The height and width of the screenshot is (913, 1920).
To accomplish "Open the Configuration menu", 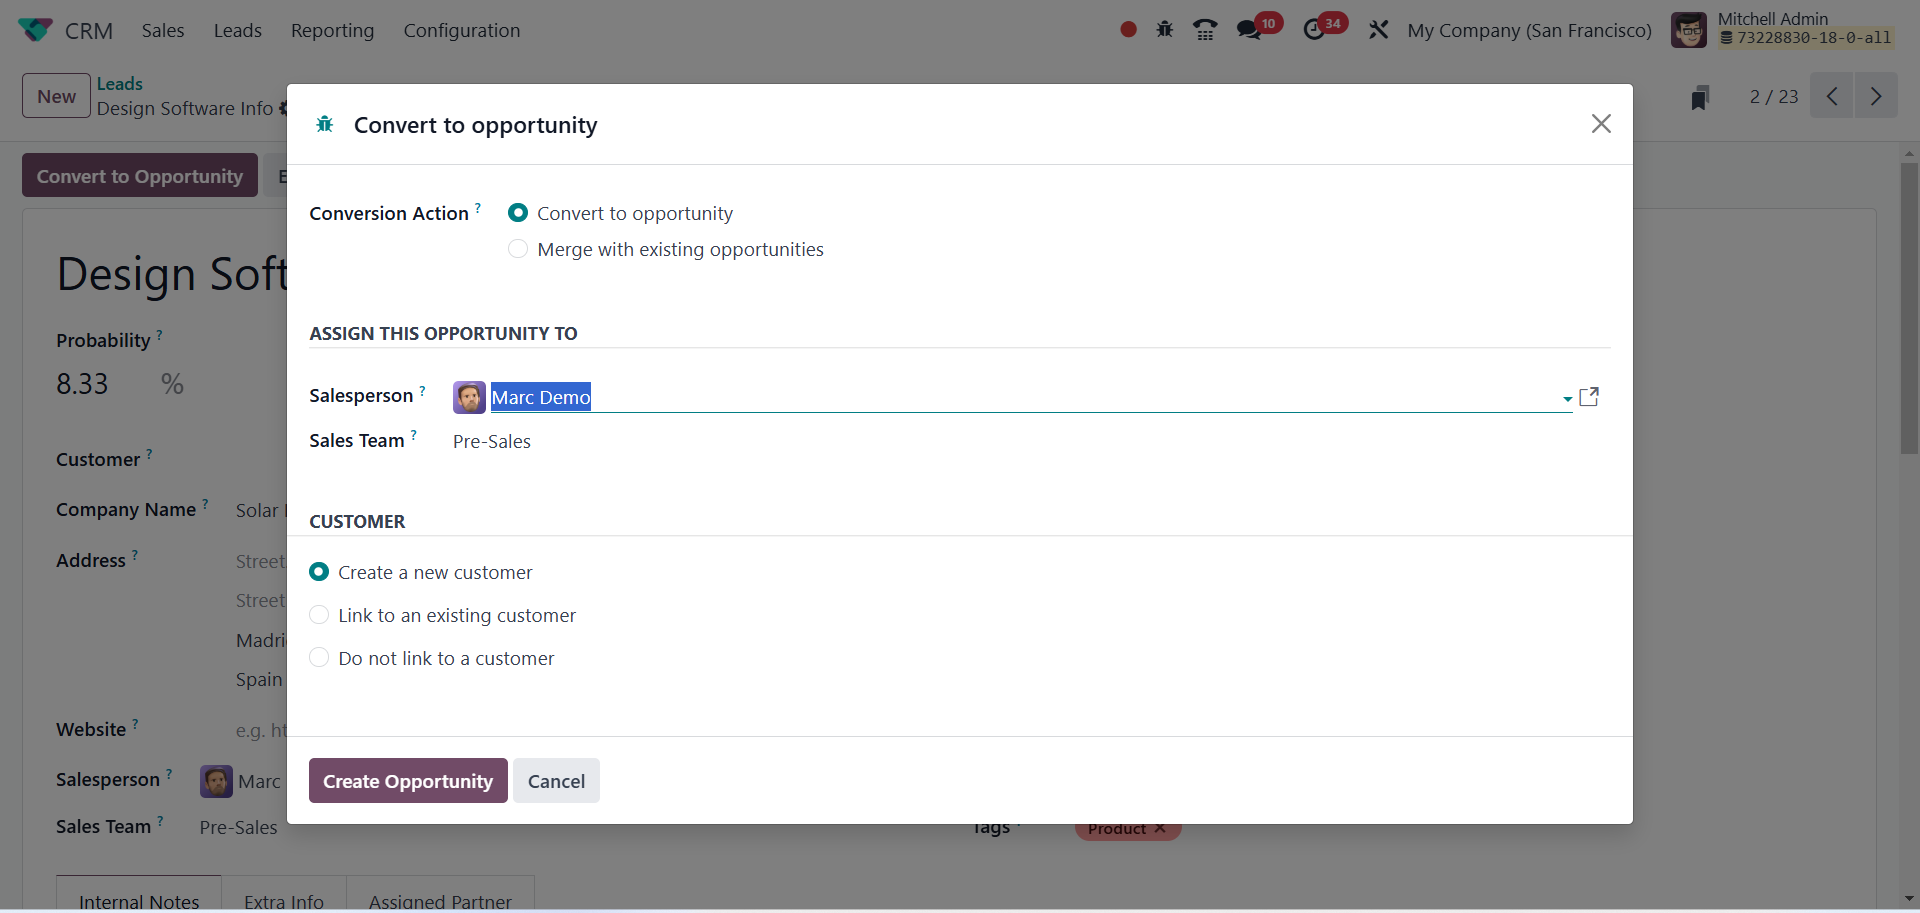I will click(x=462, y=30).
